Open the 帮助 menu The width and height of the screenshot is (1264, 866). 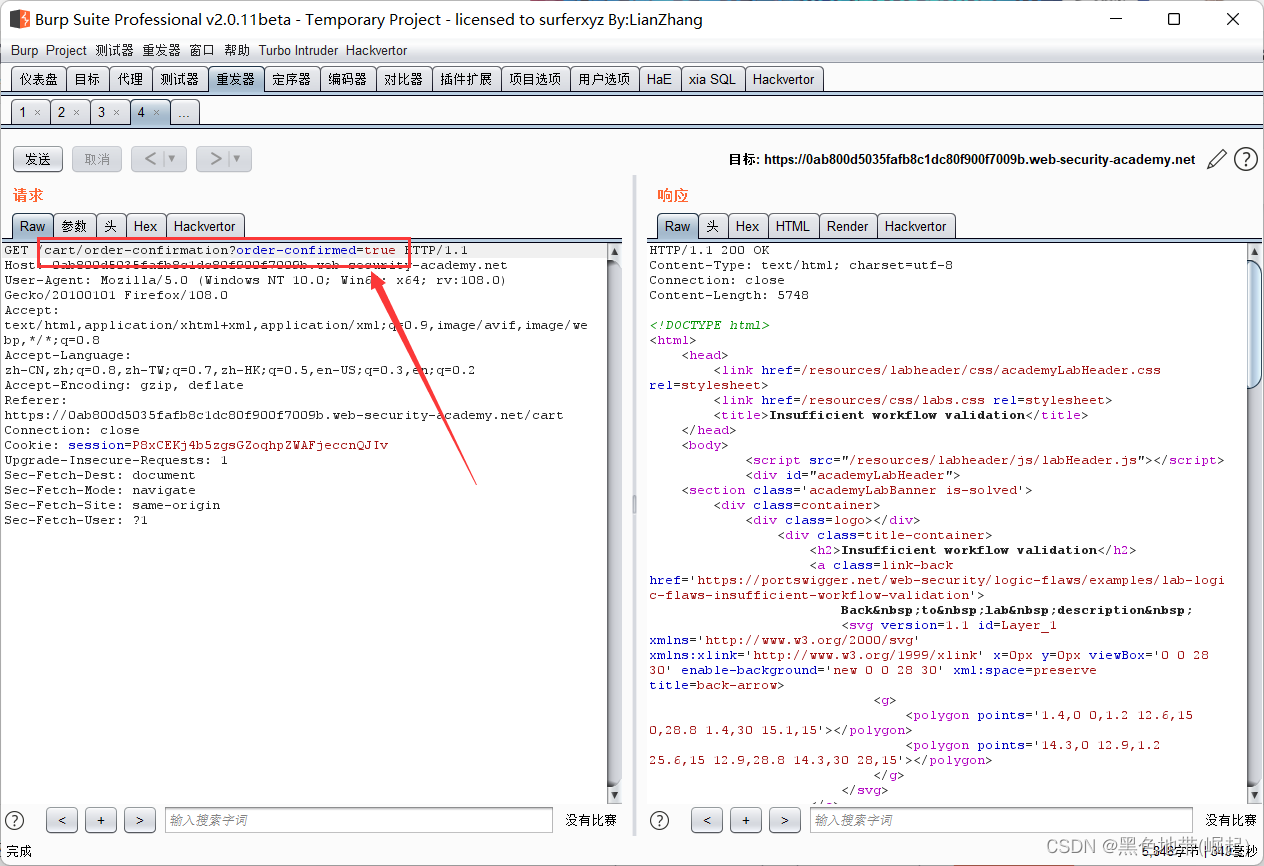pyautogui.click(x=237, y=50)
